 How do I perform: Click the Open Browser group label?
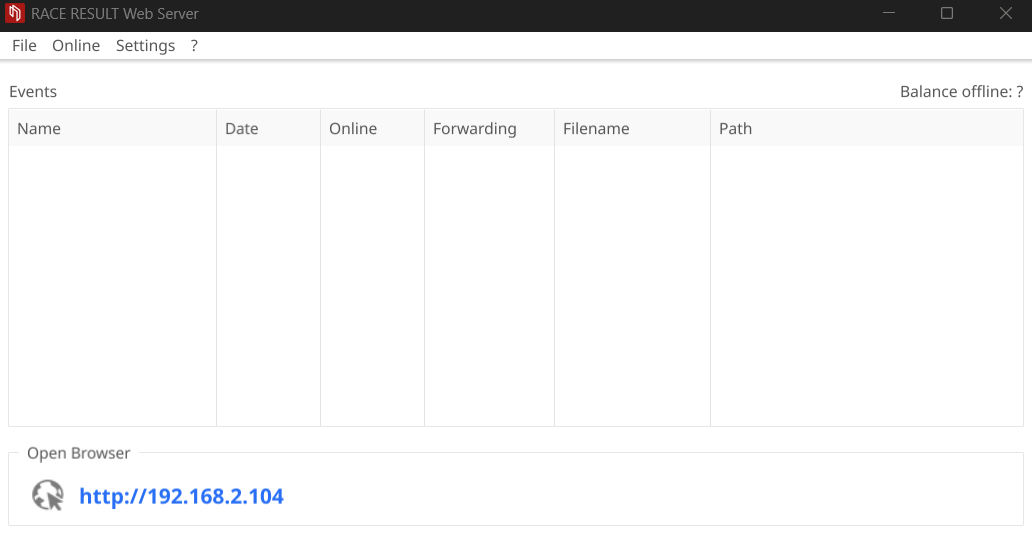[x=79, y=453]
